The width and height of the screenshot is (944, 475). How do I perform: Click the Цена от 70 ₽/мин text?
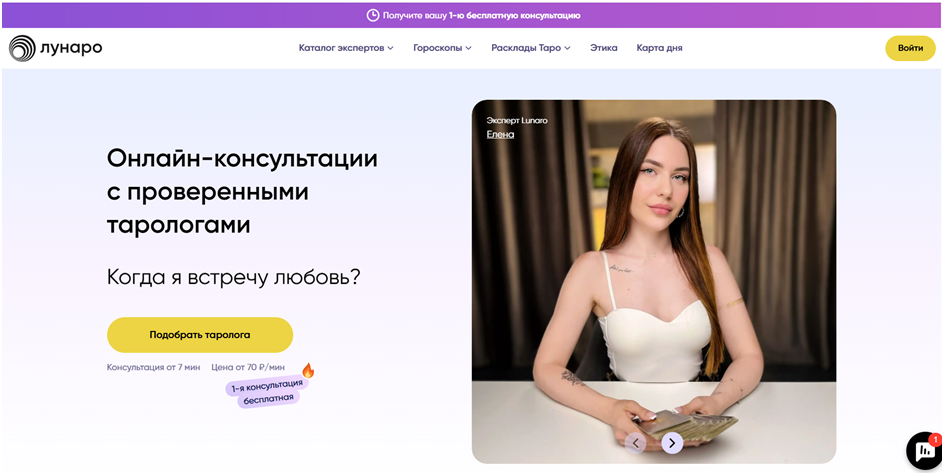coord(248,367)
